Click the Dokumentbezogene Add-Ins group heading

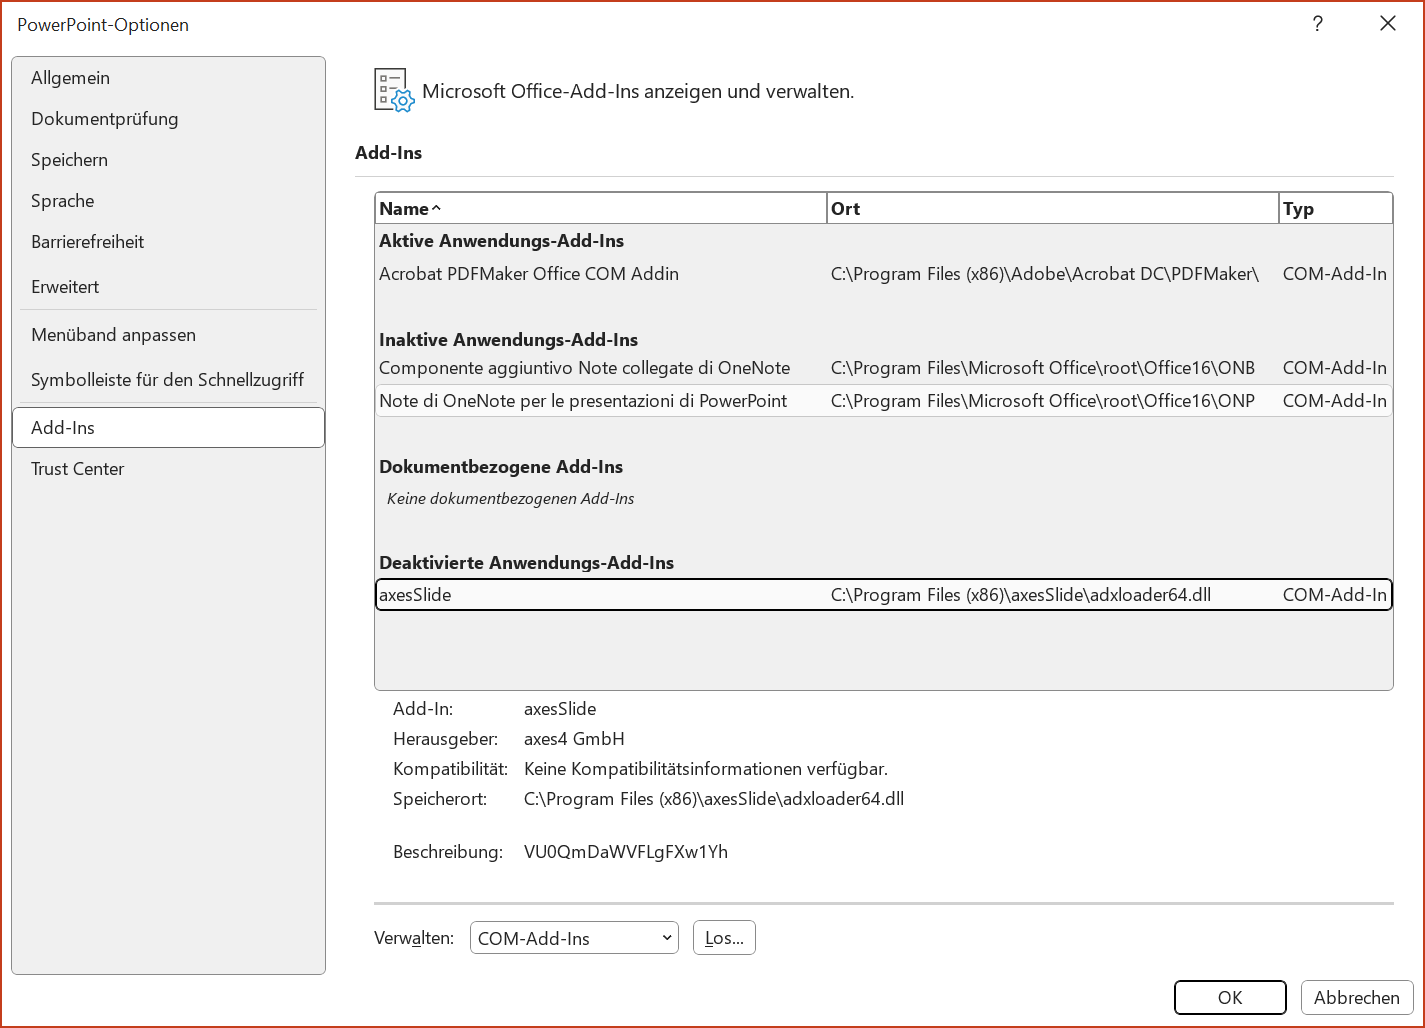pyautogui.click(x=501, y=467)
